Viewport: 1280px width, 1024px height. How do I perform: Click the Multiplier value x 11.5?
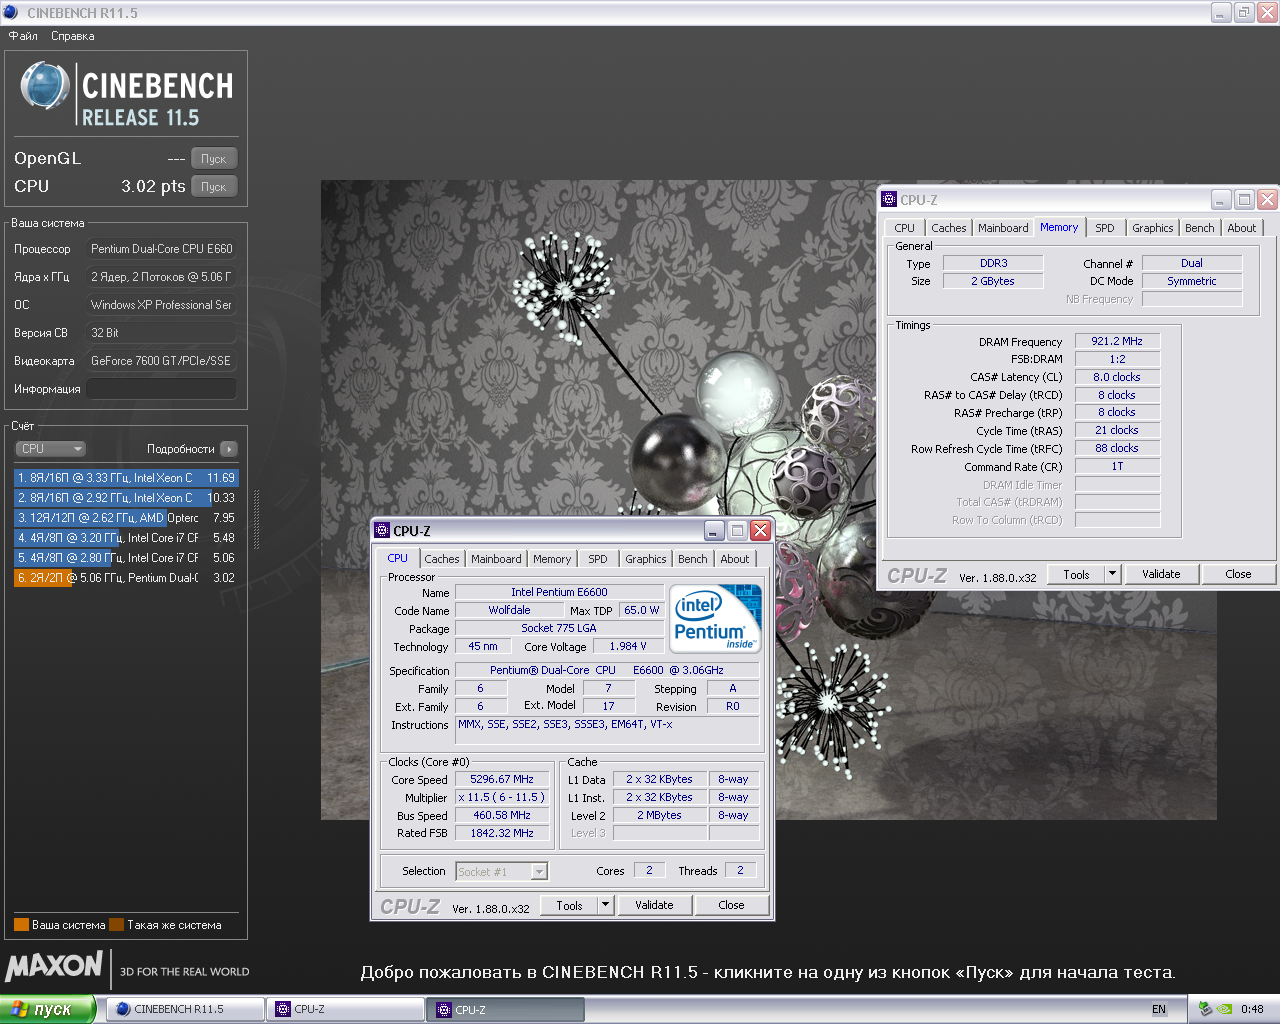click(502, 797)
